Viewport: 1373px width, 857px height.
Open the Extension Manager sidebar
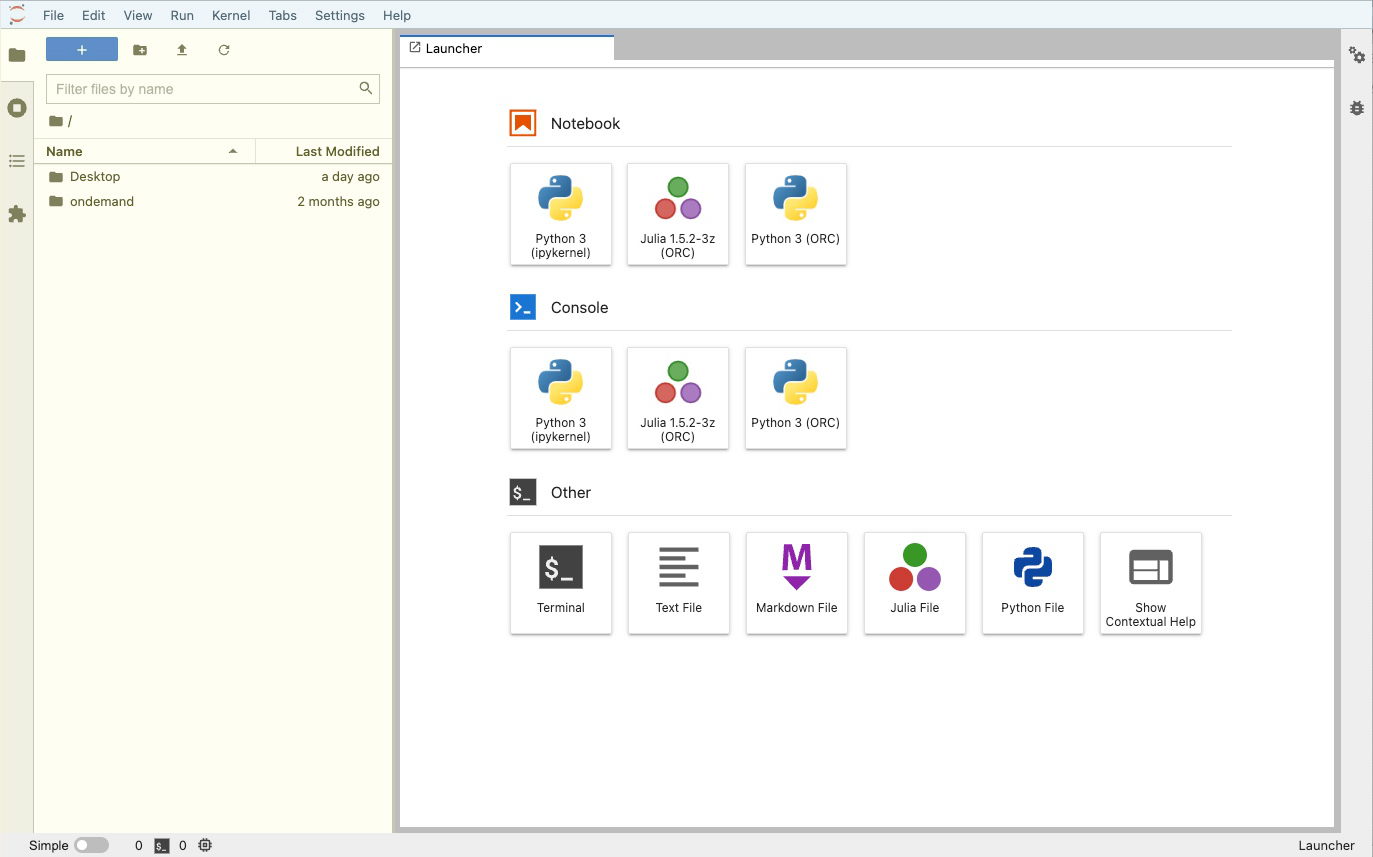point(17,214)
